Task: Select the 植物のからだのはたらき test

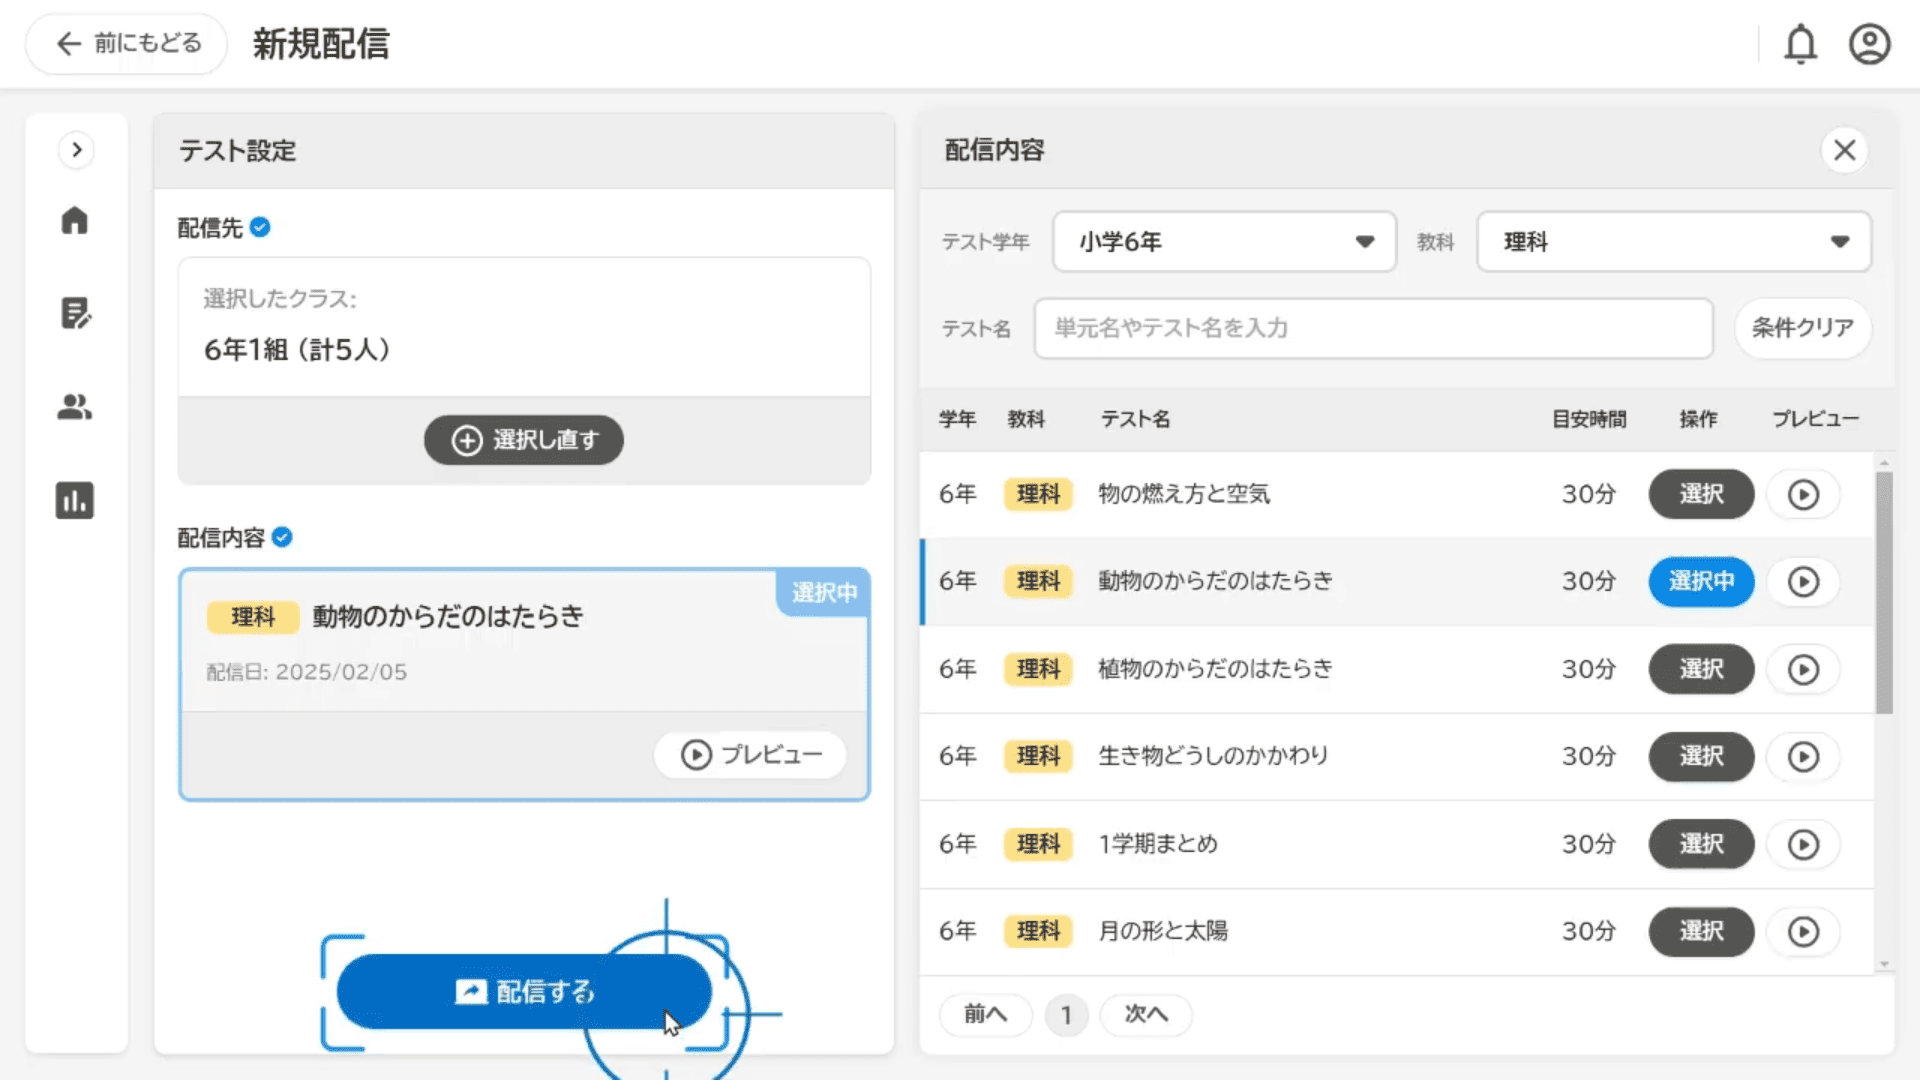Action: point(1700,669)
